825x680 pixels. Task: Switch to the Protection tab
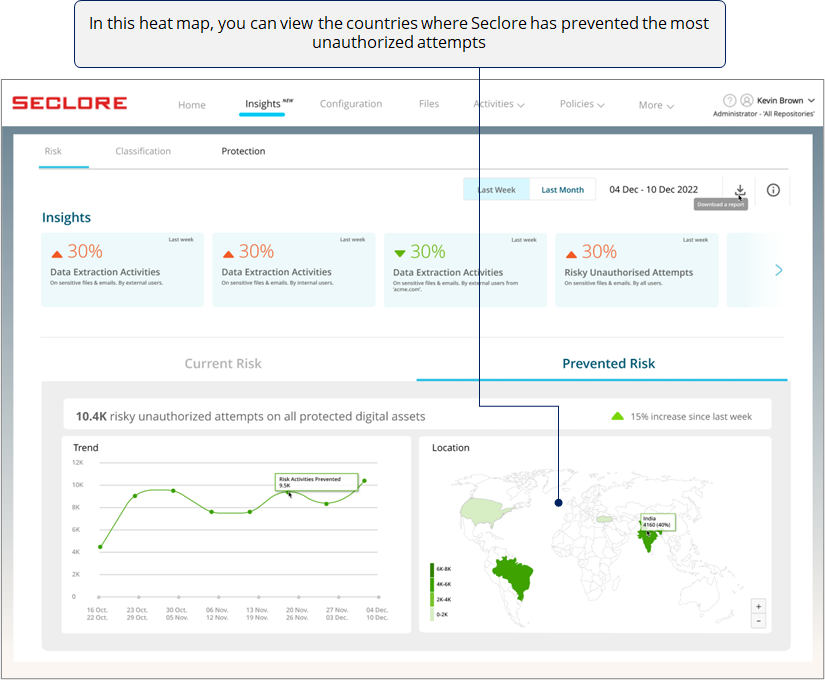pos(243,151)
